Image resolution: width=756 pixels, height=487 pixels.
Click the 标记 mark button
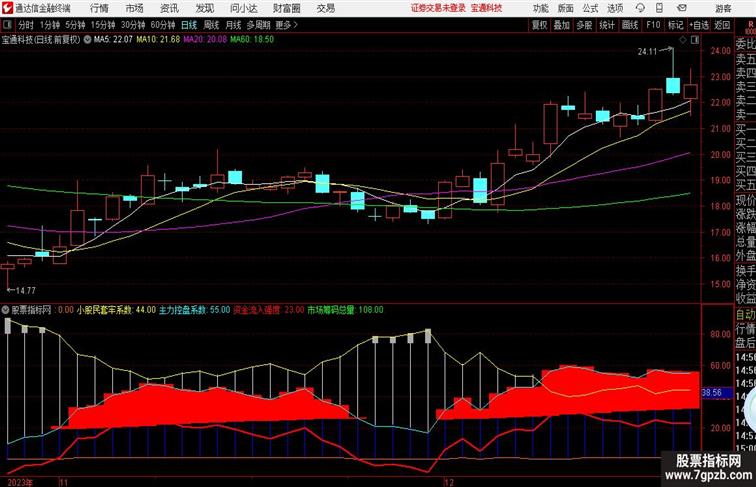(x=675, y=25)
